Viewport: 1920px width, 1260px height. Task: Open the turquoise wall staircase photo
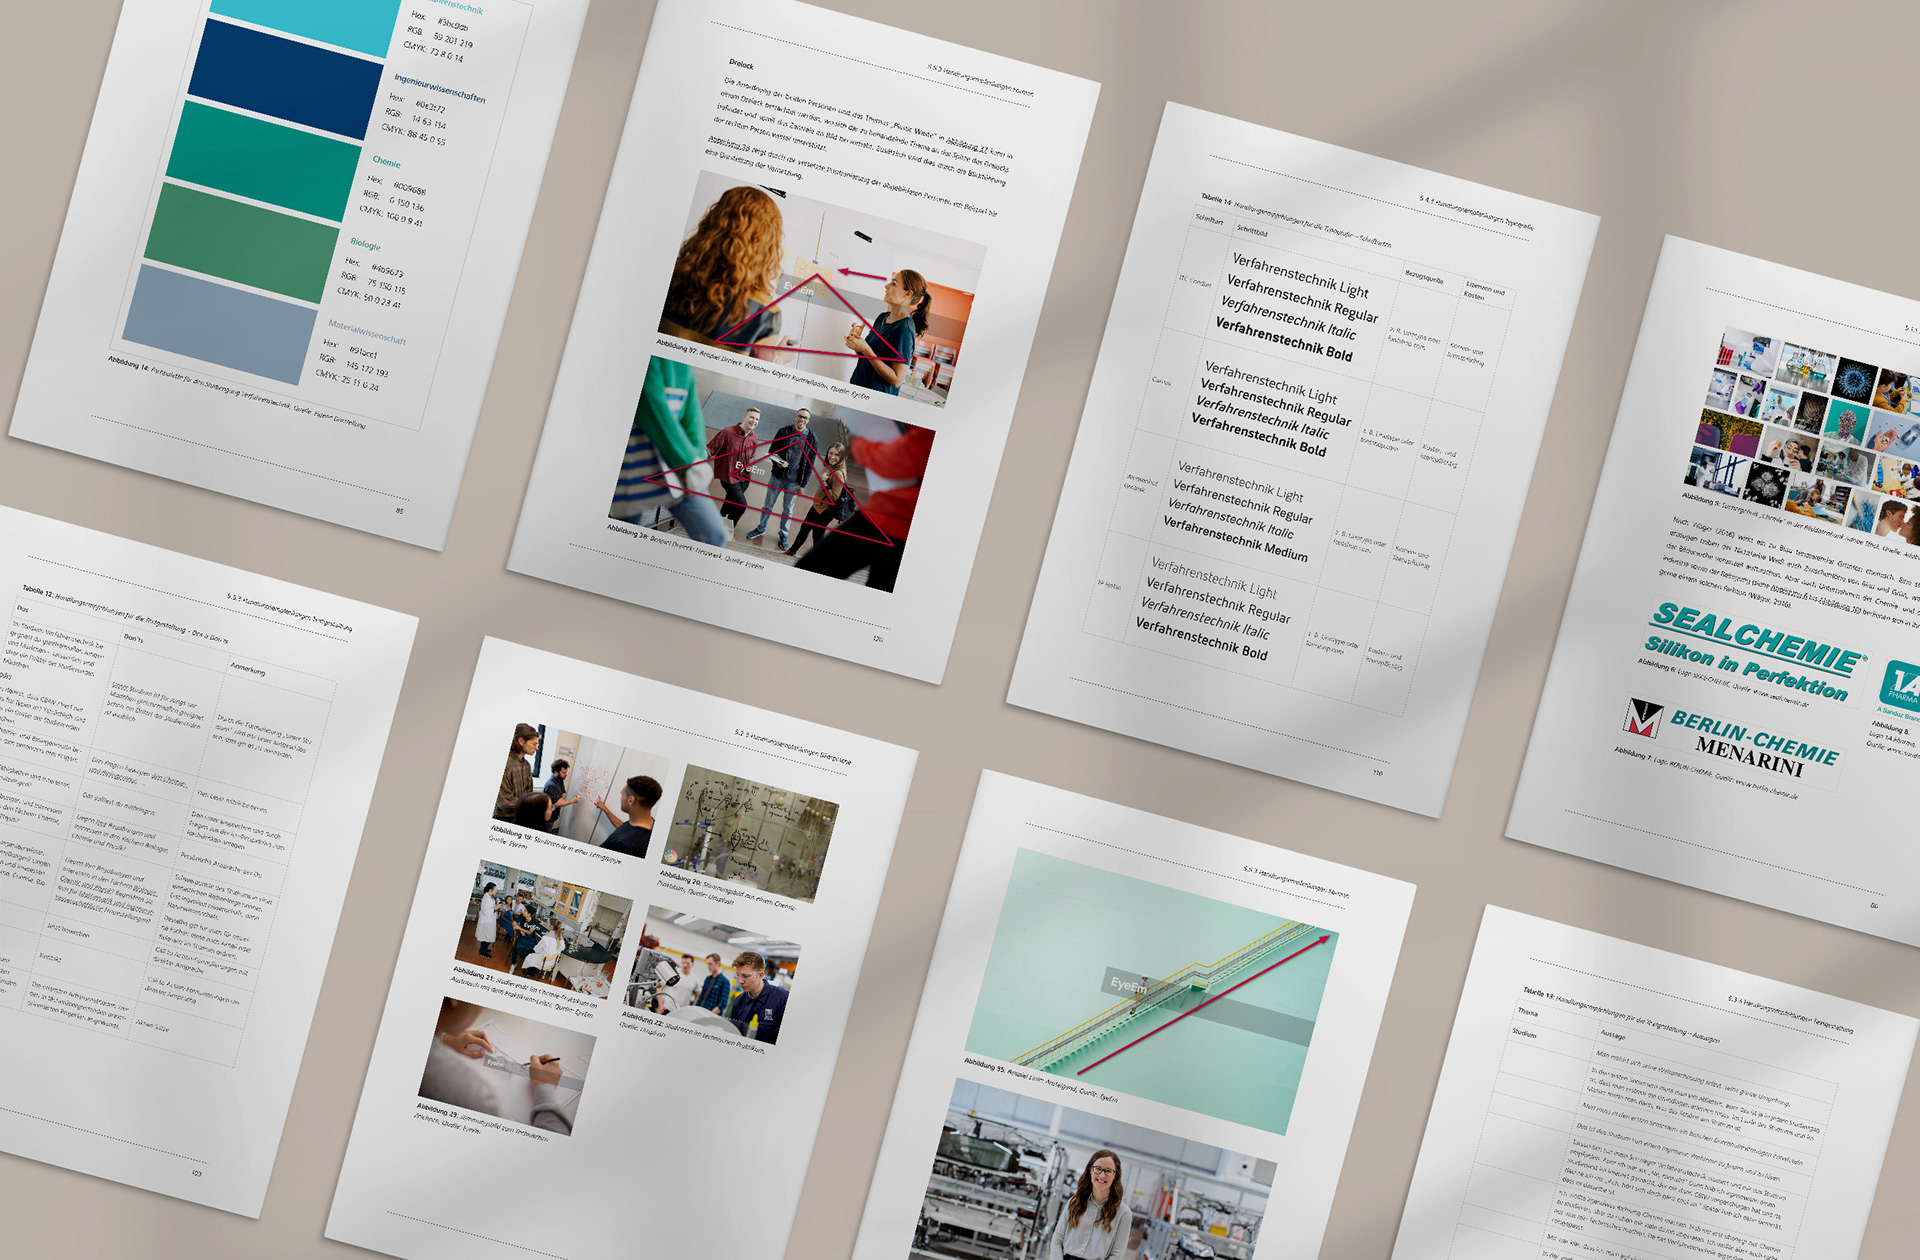coord(1152,990)
